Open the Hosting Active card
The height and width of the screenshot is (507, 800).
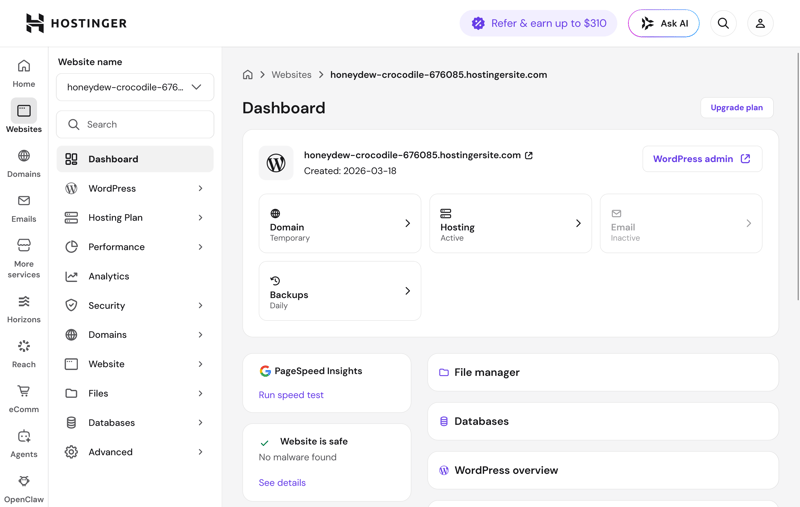click(510, 223)
